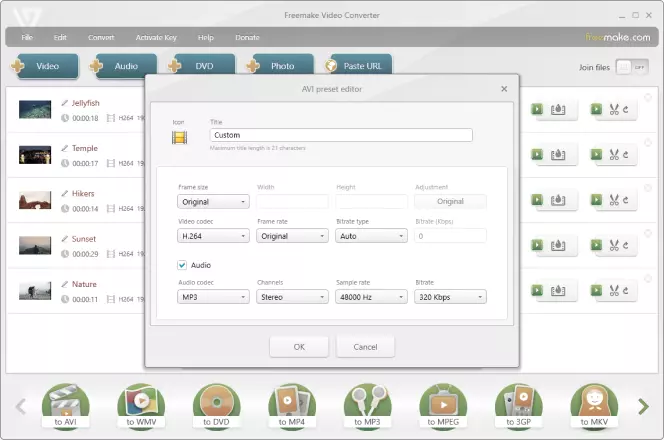
Task: Select the to MP3 output format
Action: [367, 407]
